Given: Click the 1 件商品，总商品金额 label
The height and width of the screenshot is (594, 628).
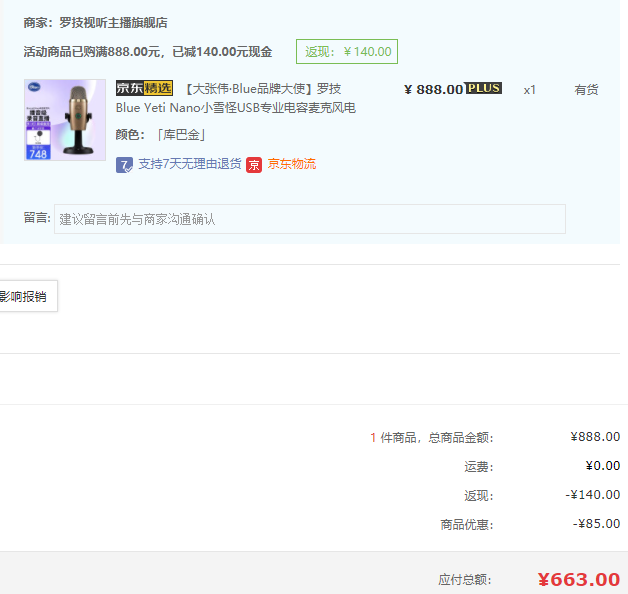Looking at the screenshot, I should [x=432, y=437].
